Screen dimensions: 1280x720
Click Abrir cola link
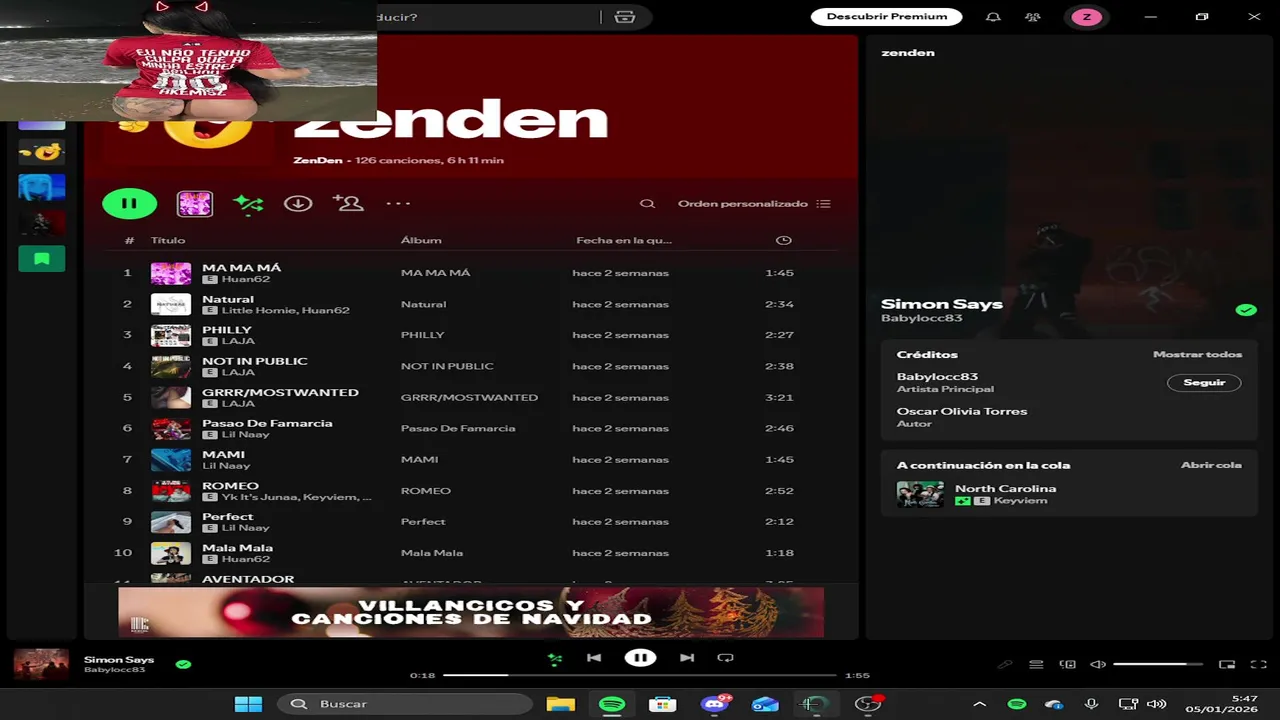click(x=1211, y=465)
